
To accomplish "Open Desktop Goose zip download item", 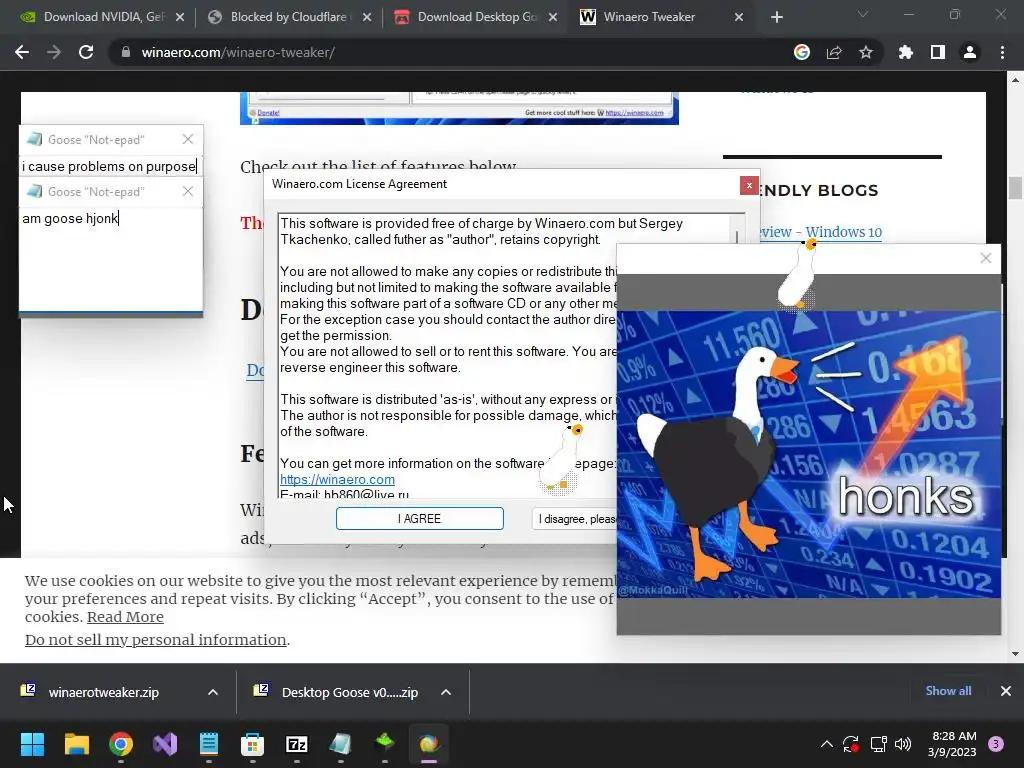I will pyautogui.click(x=349, y=692).
